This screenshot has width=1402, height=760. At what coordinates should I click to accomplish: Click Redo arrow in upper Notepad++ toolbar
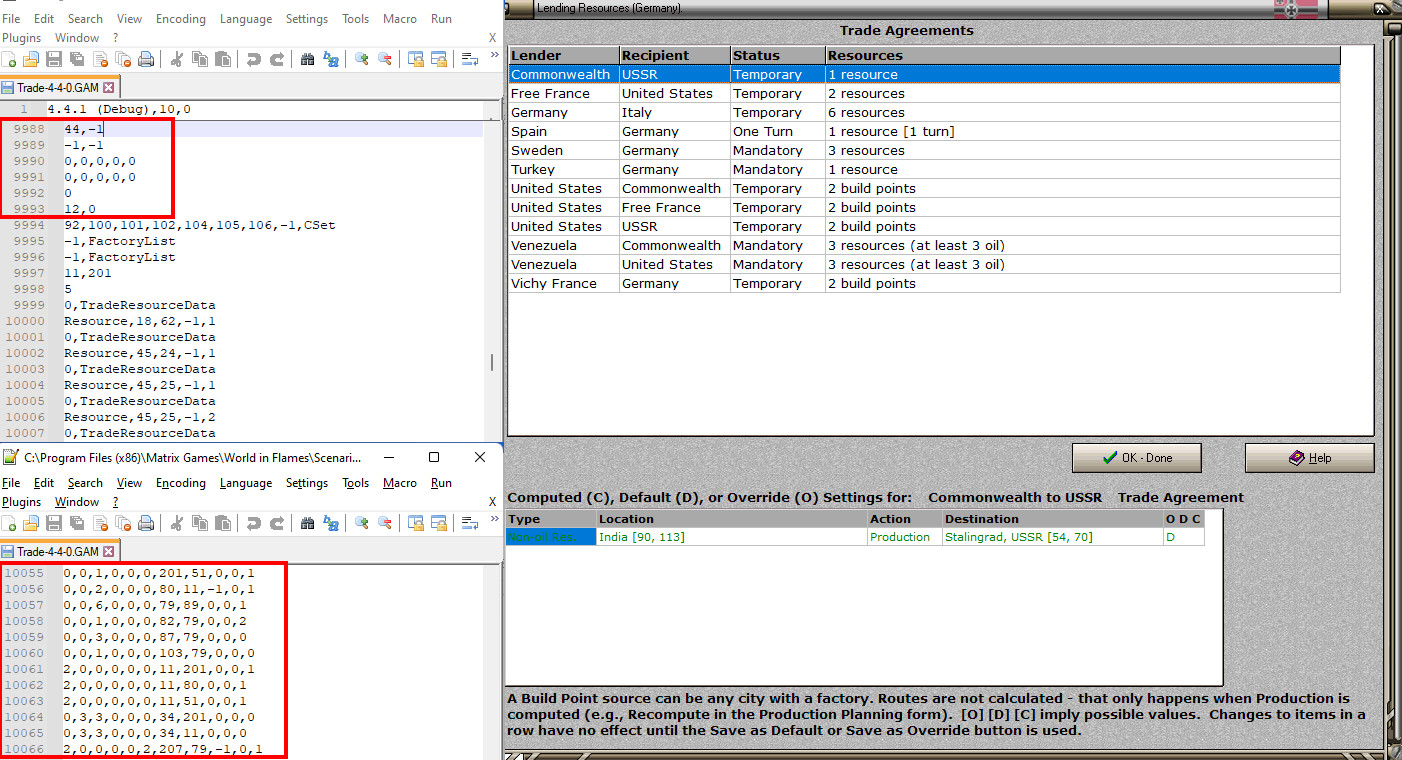tap(277, 59)
